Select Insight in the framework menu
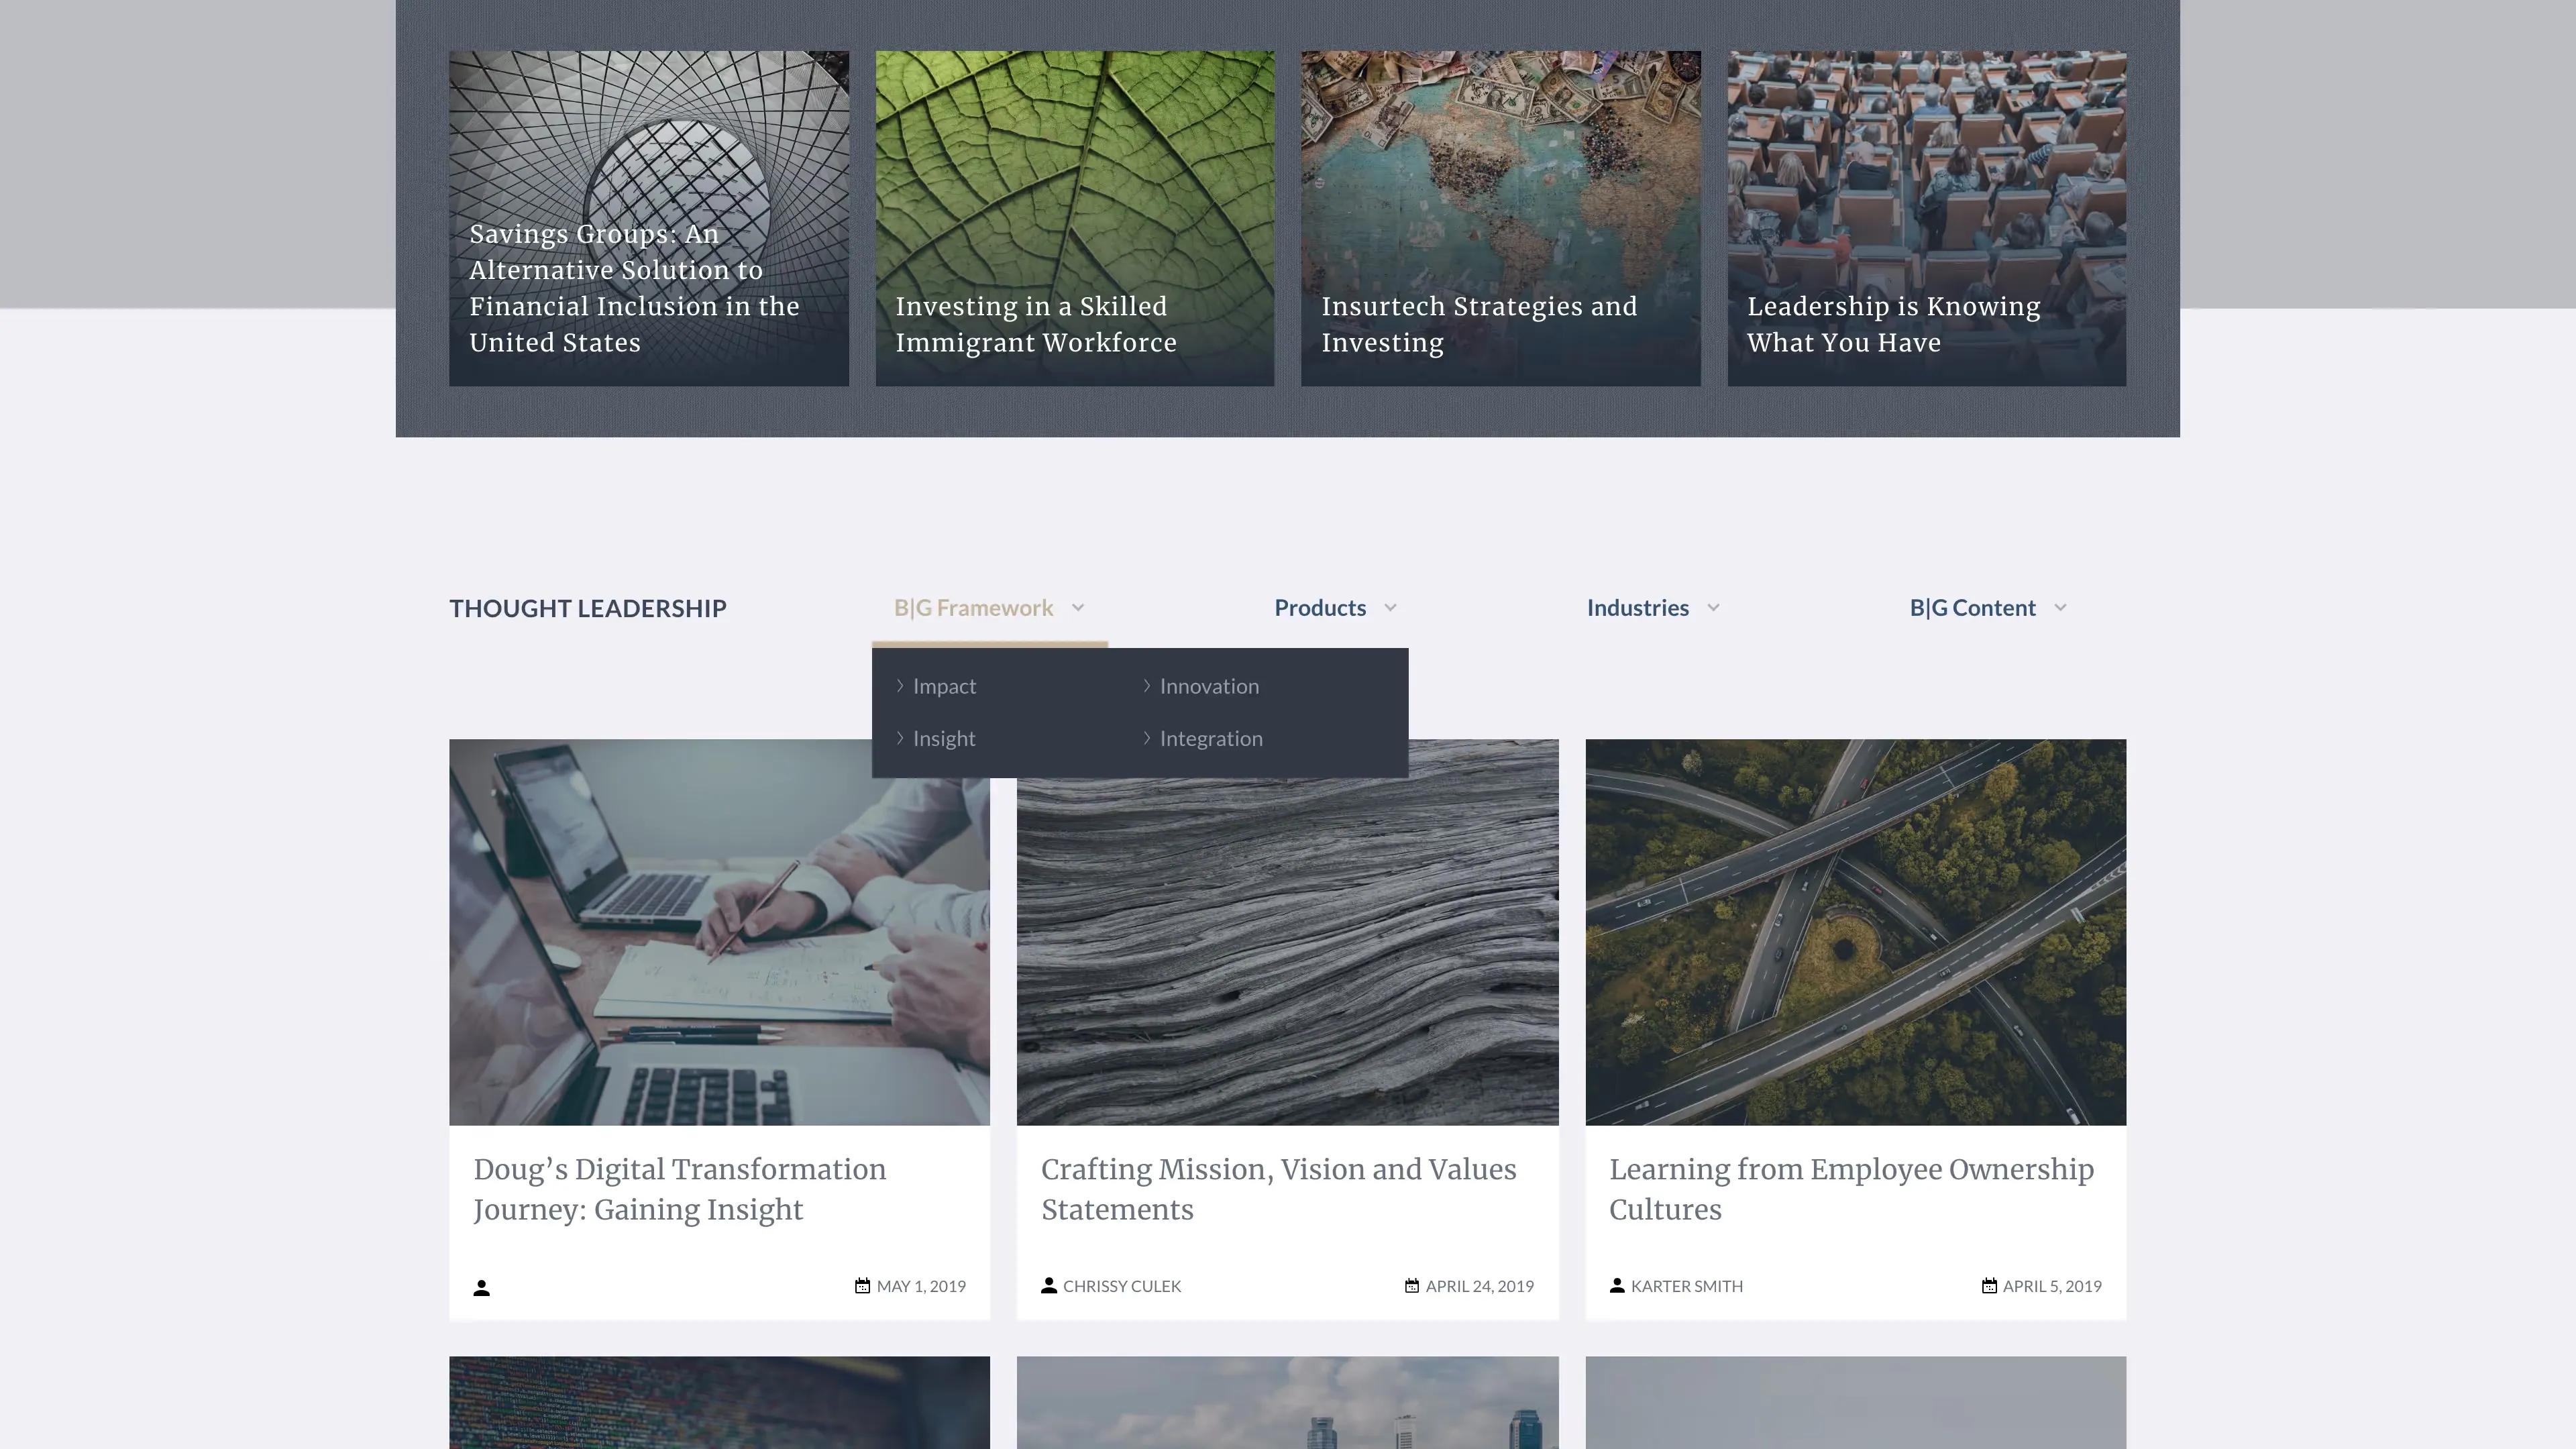The width and height of the screenshot is (2576, 1449). [944, 738]
